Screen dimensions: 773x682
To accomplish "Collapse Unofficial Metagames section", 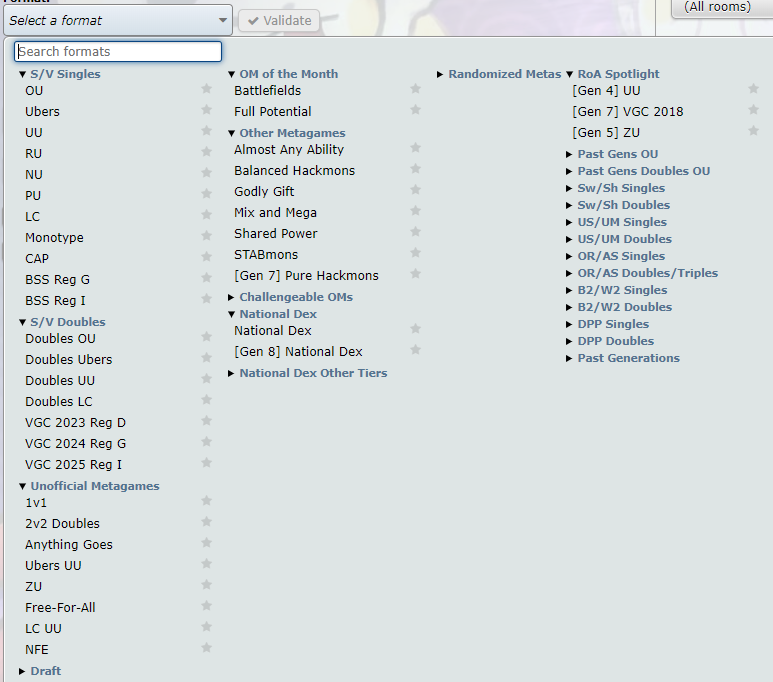I will tap(89, 486).
